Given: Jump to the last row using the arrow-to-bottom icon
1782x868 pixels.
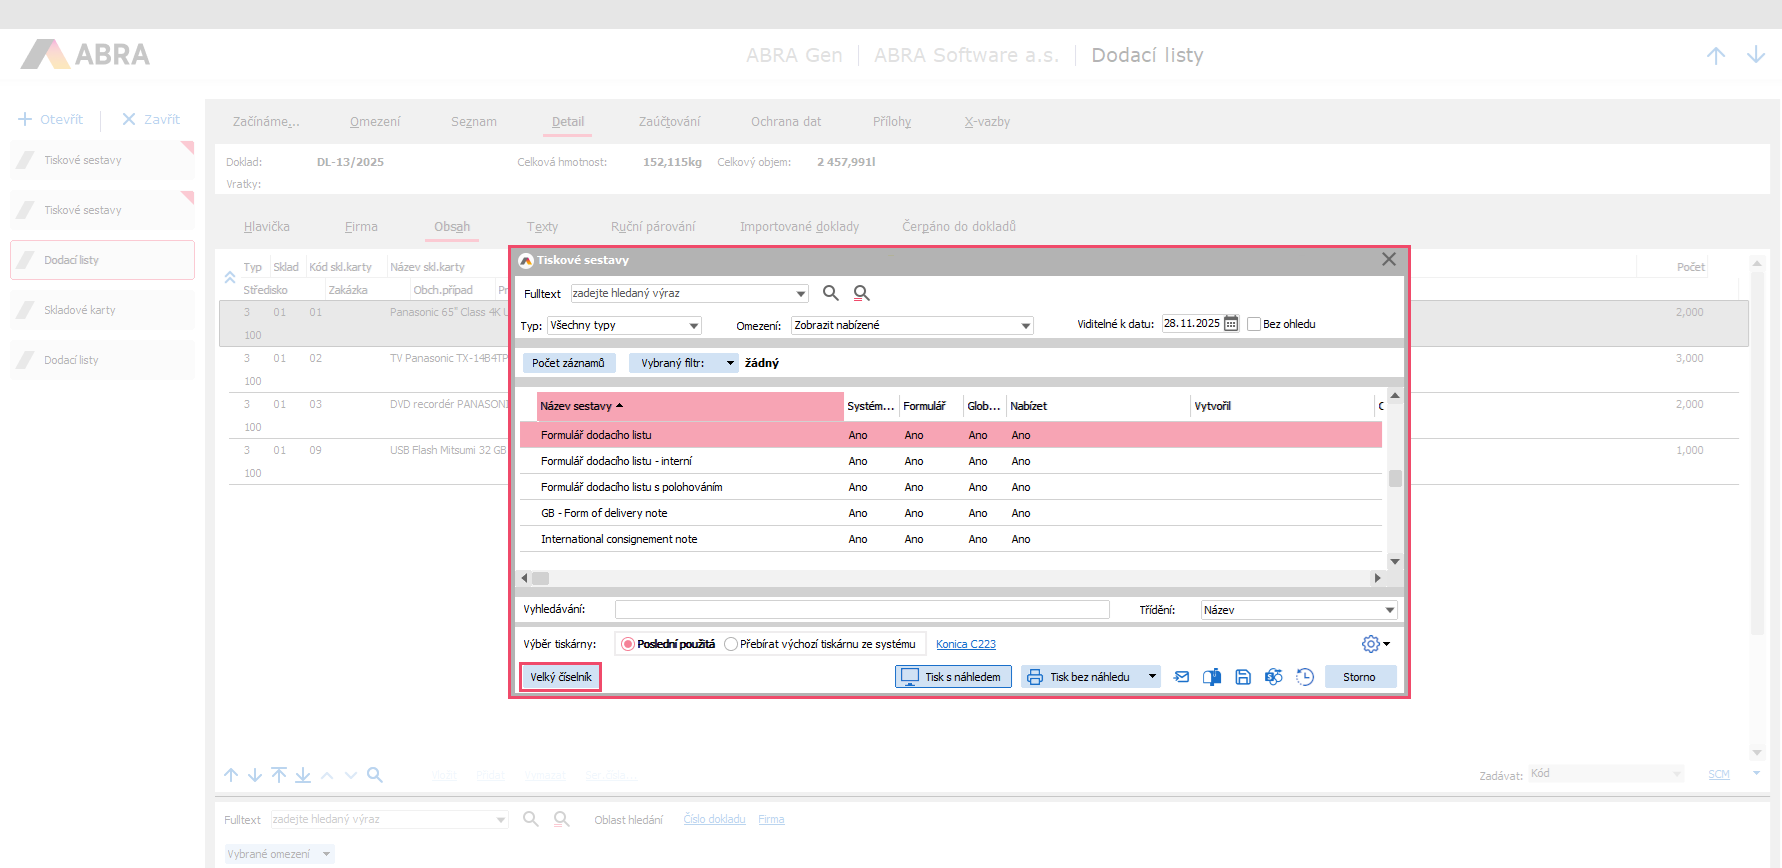Looking at the screenshot, I should tap(303, 775).
